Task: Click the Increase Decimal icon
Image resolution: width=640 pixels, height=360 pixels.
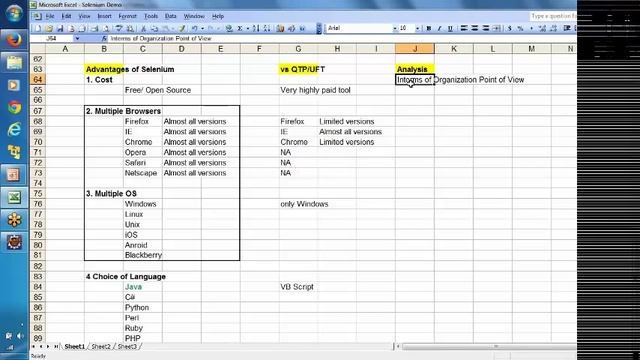Action: pos(542,28)
